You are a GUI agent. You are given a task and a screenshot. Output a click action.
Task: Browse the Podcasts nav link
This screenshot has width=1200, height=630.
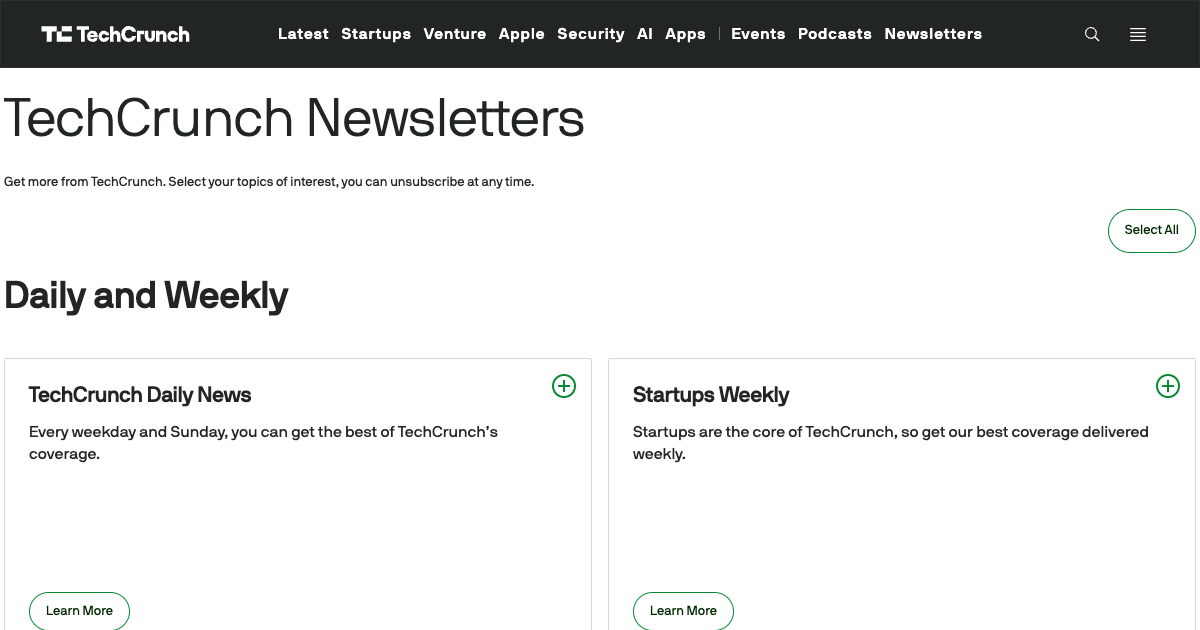pyautogui.click(x=835, y=34)
